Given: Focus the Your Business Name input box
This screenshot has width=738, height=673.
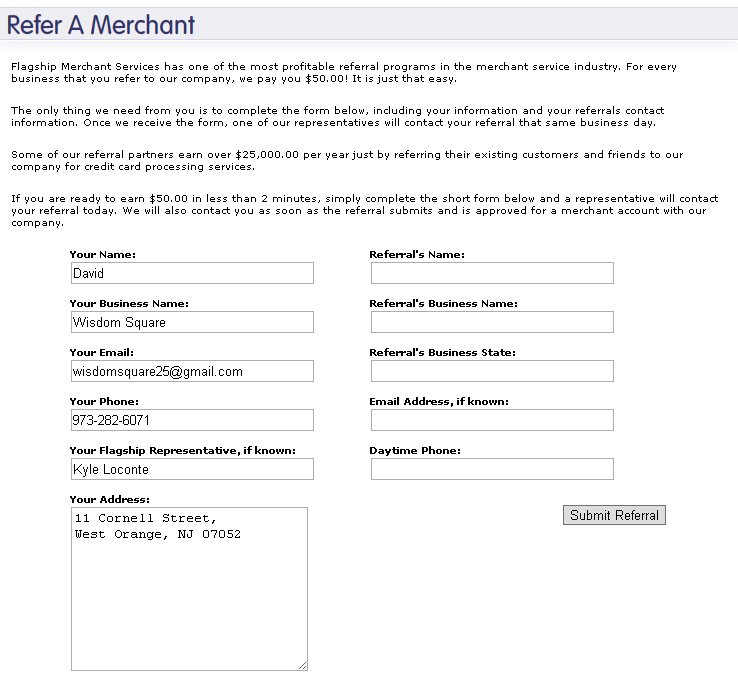Looking at the screenshot, I should tap(191, 322).
